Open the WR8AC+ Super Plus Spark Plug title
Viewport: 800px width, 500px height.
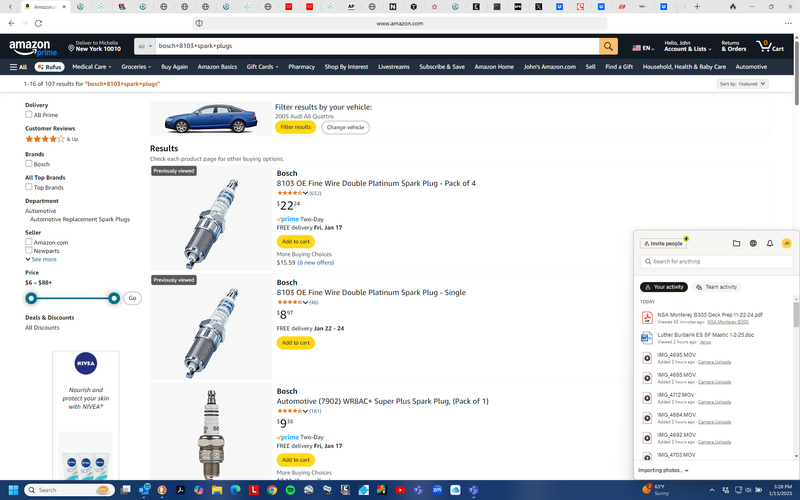click(x=383, y=402)
